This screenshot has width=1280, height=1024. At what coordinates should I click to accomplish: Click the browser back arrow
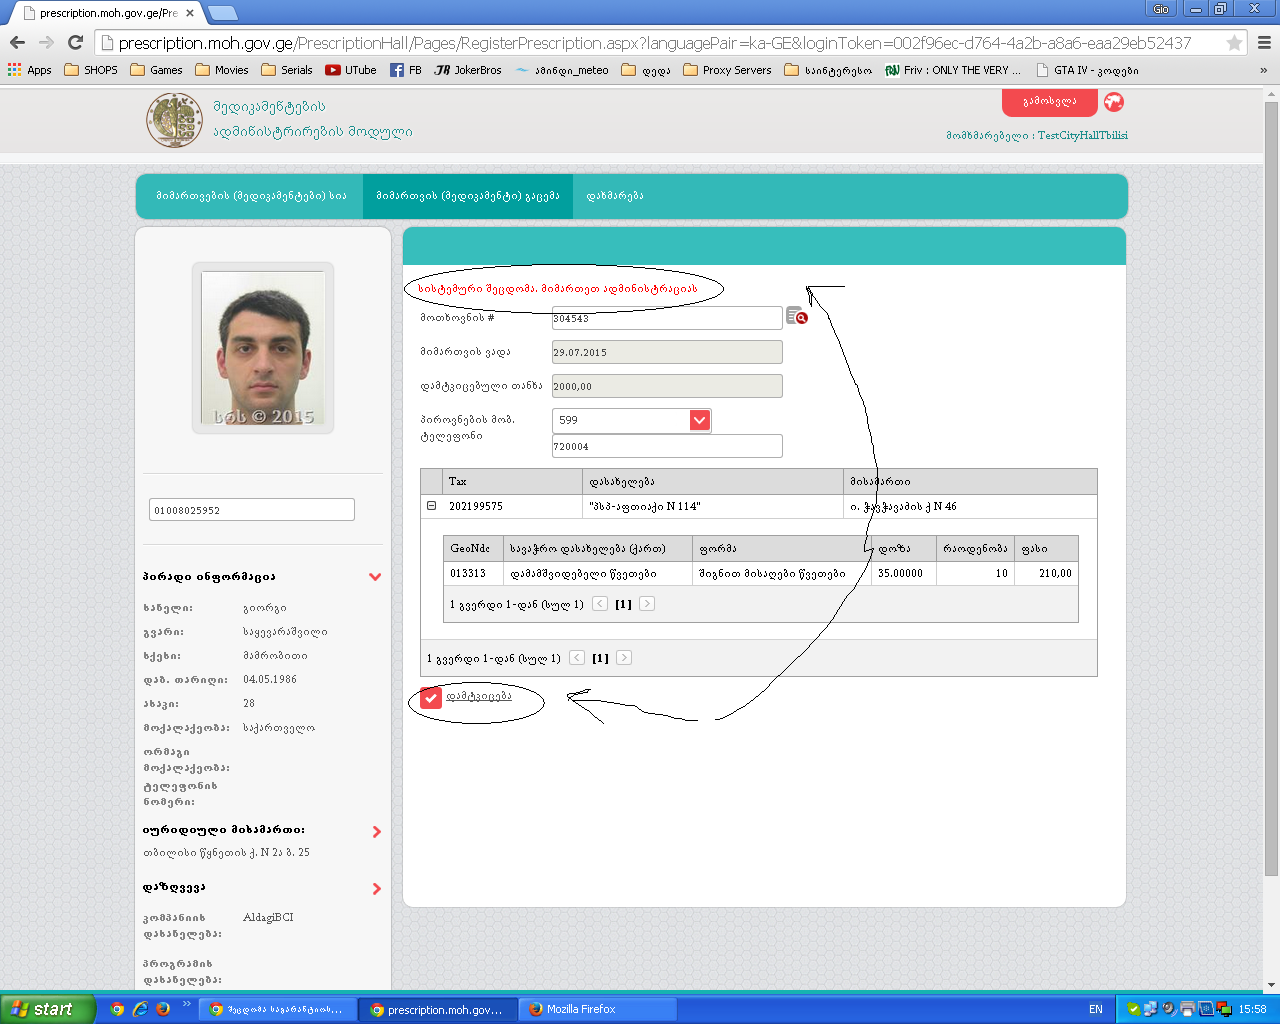pyautogui.click(x=17, y=42)
